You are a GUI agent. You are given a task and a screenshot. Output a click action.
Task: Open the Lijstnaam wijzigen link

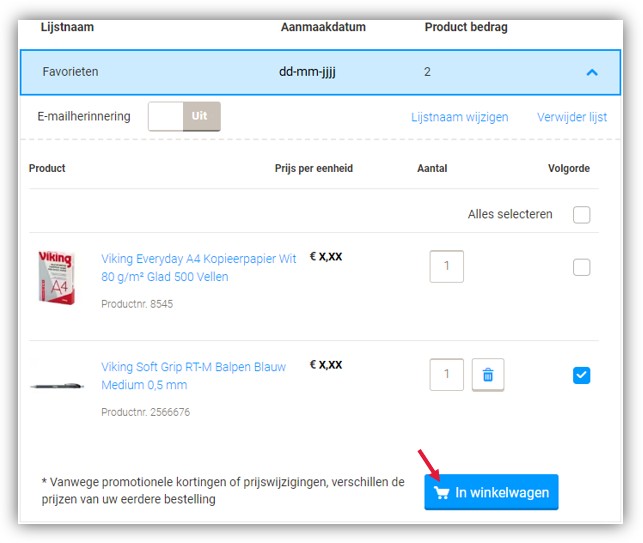tap(459, 117)
